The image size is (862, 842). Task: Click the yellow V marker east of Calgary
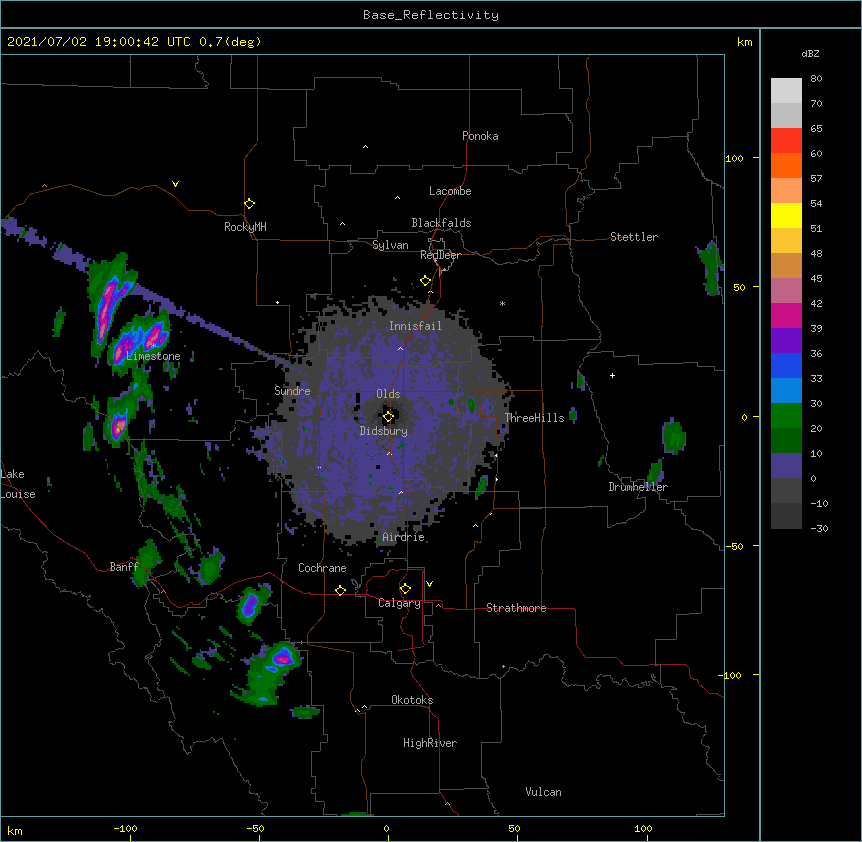click(x=429, y=584)
